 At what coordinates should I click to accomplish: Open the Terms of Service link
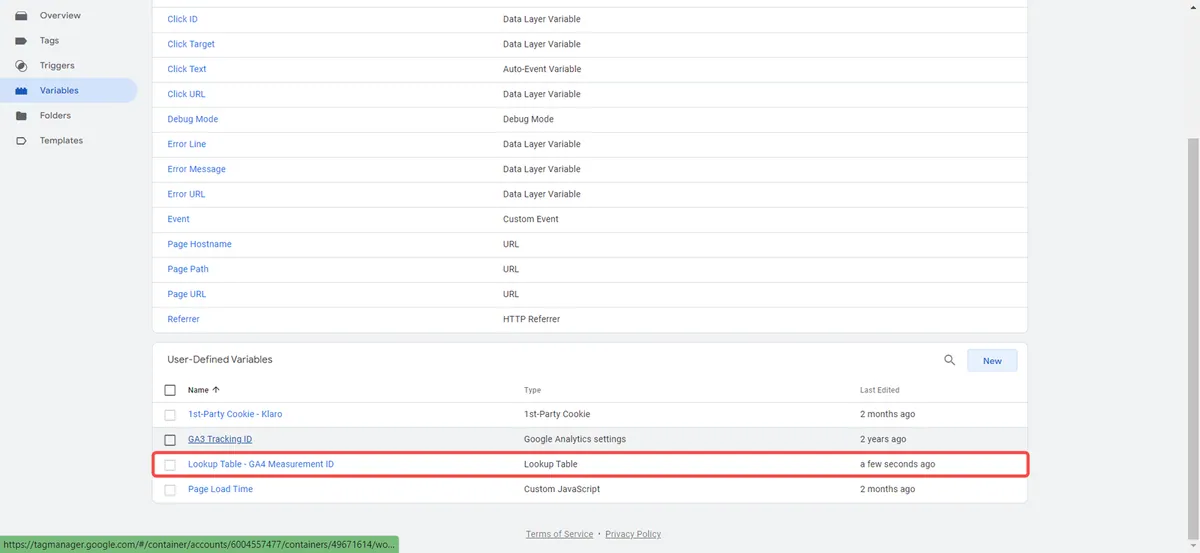click(x=559, y=534)
